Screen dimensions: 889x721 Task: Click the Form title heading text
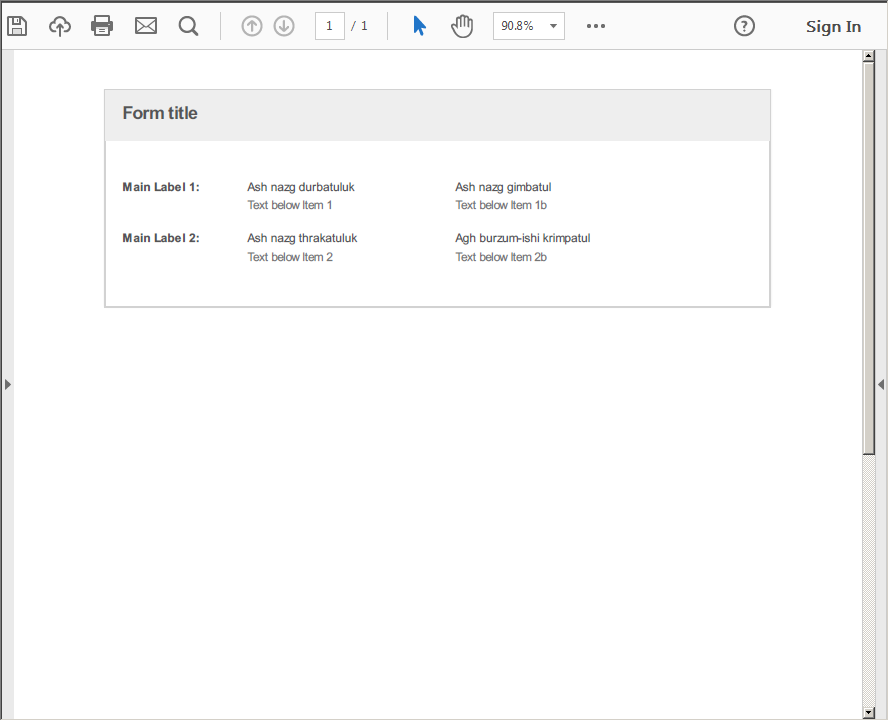(x=160, y=113)
